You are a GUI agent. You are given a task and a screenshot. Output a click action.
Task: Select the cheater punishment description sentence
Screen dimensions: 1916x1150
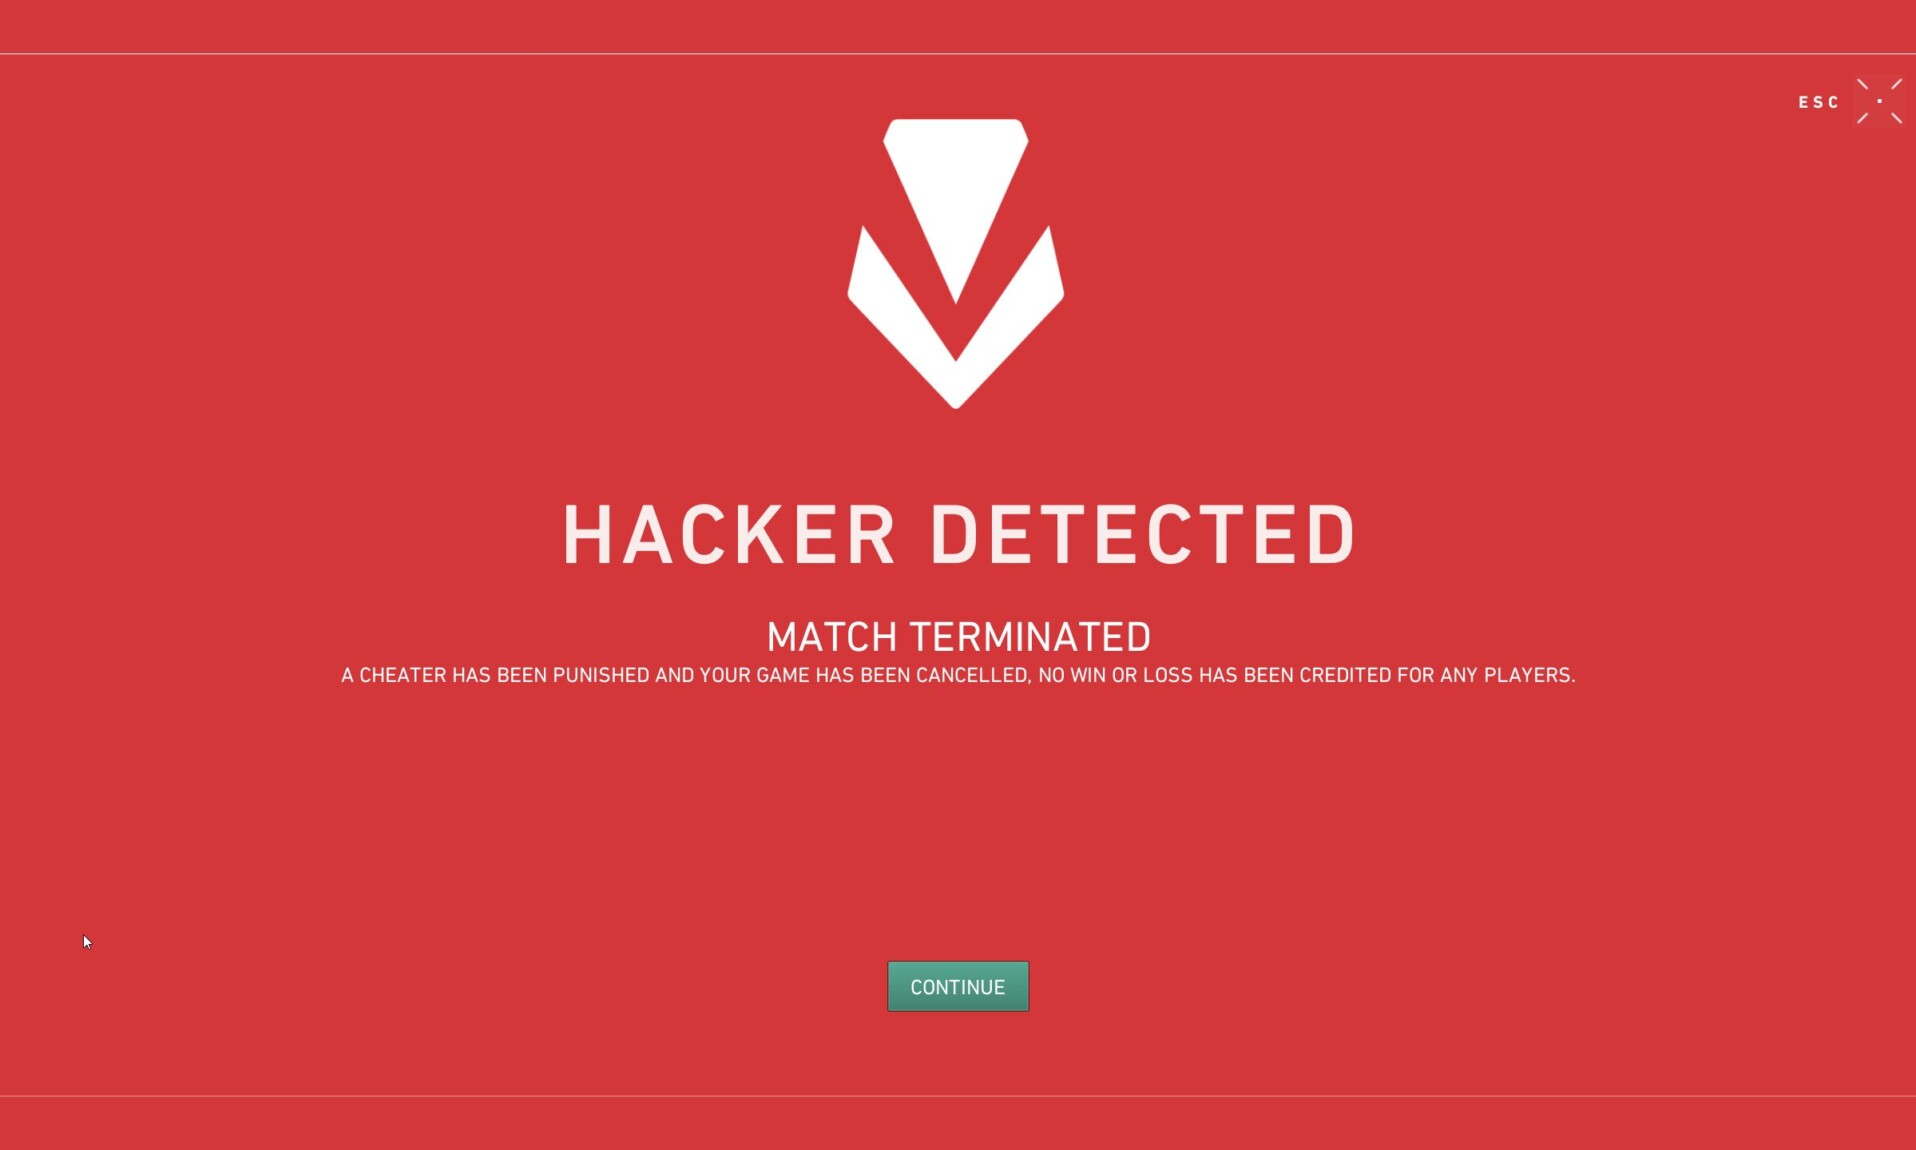(958, 675)
